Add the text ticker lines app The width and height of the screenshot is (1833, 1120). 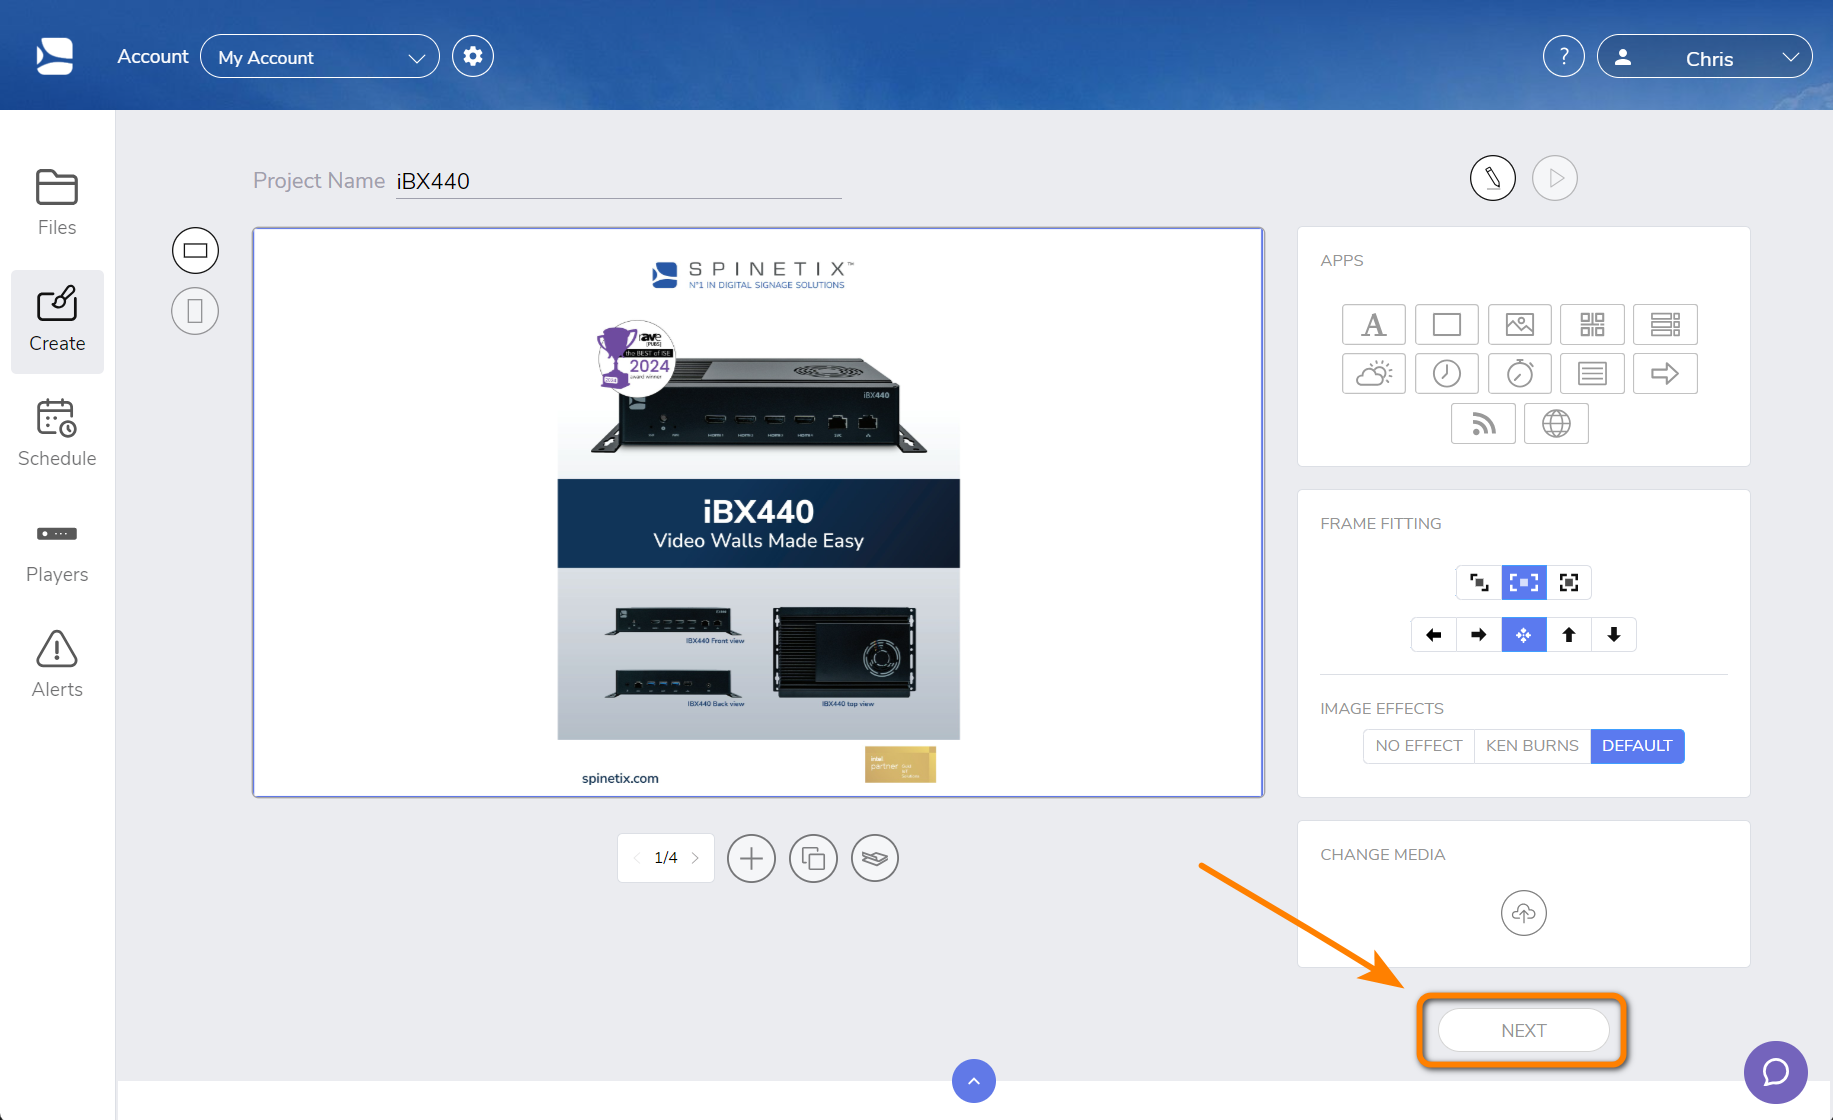pyautogui.click(x=1592, y=374)
